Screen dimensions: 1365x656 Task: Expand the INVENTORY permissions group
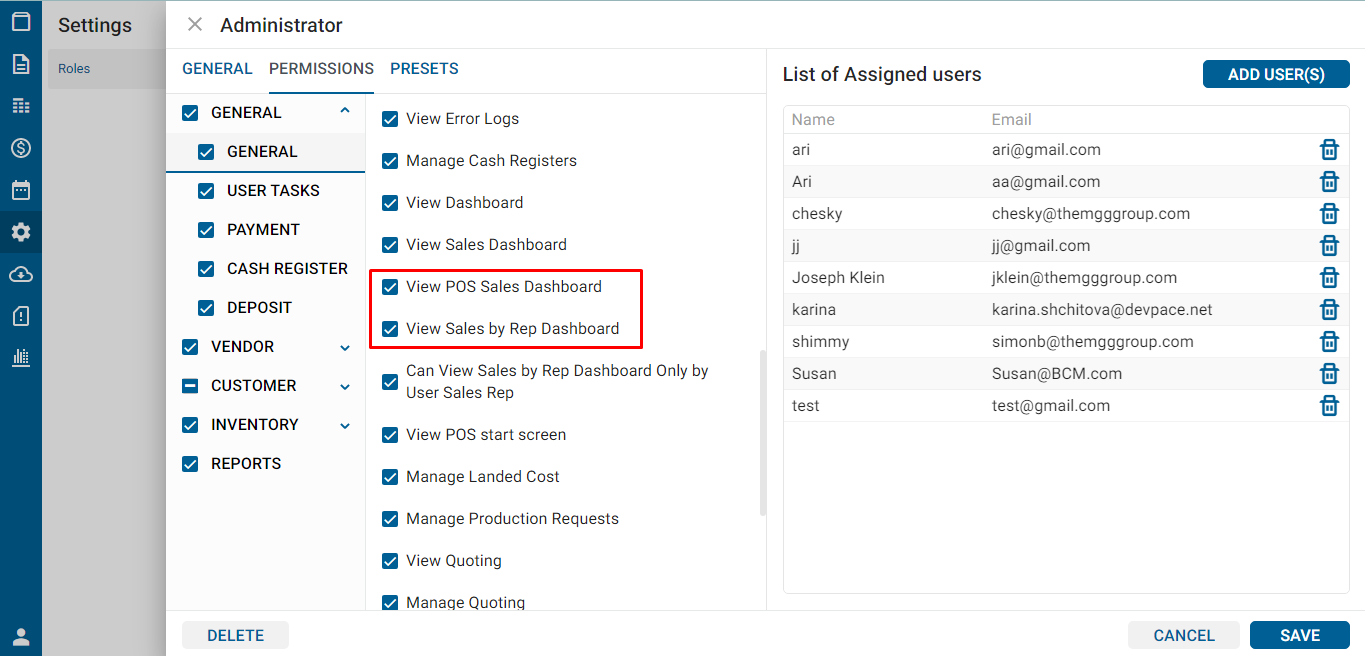(345, 426)
